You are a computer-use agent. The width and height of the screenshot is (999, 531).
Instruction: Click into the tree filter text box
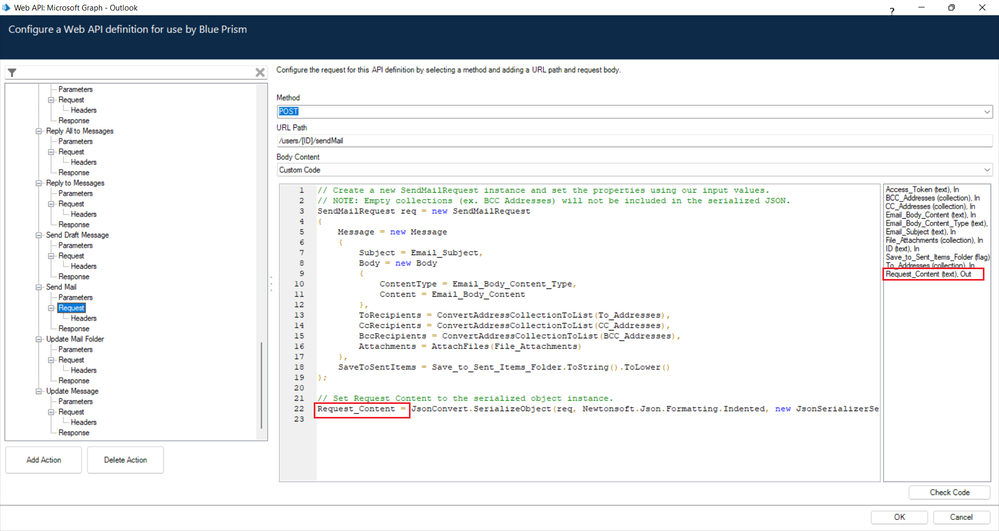pyautogui.click(x=136, y=73)
